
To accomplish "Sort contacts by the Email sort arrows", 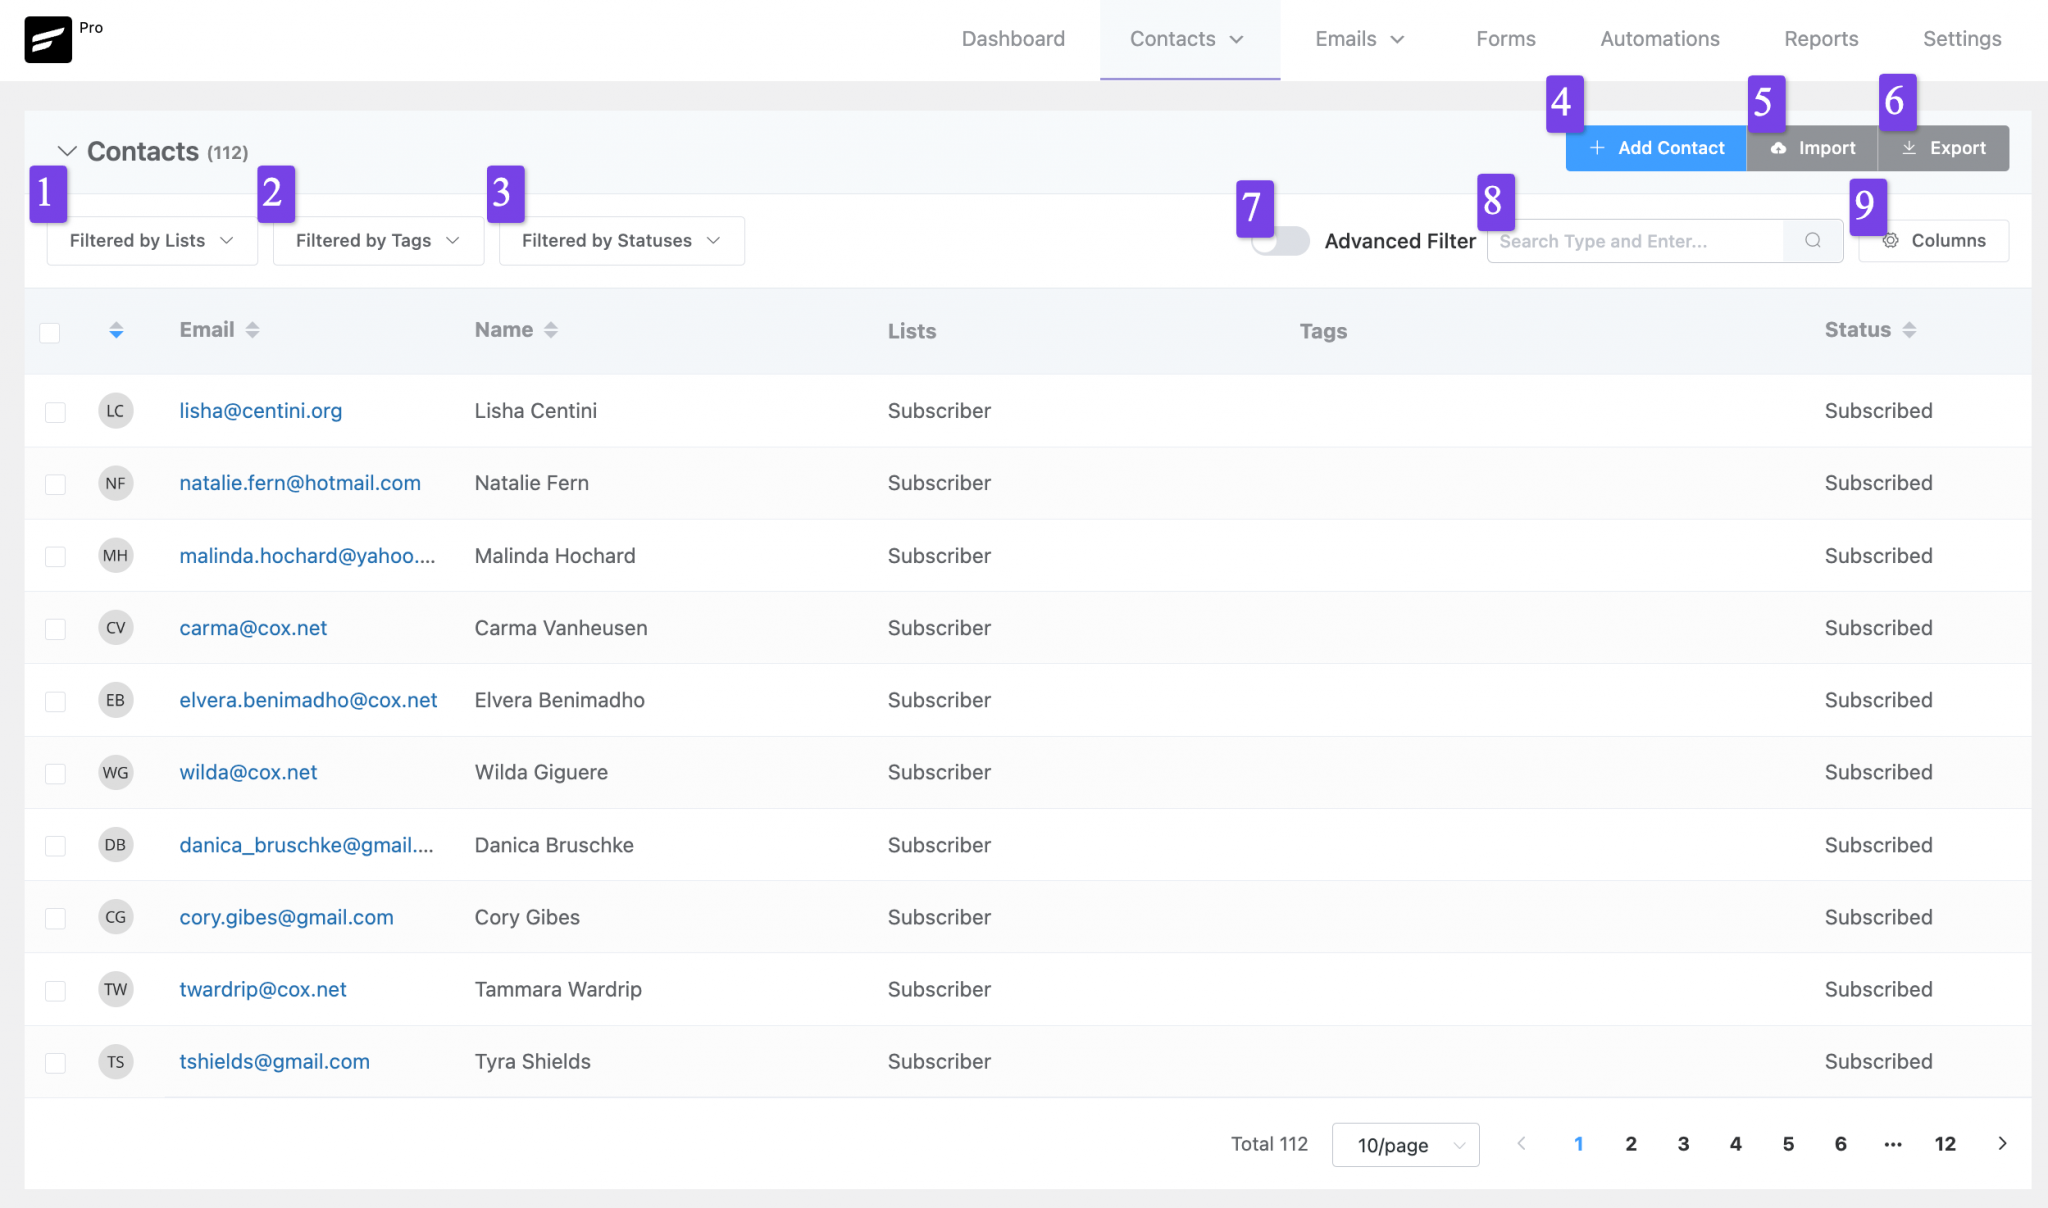I will pyautogui.click(x=252, y=328).
